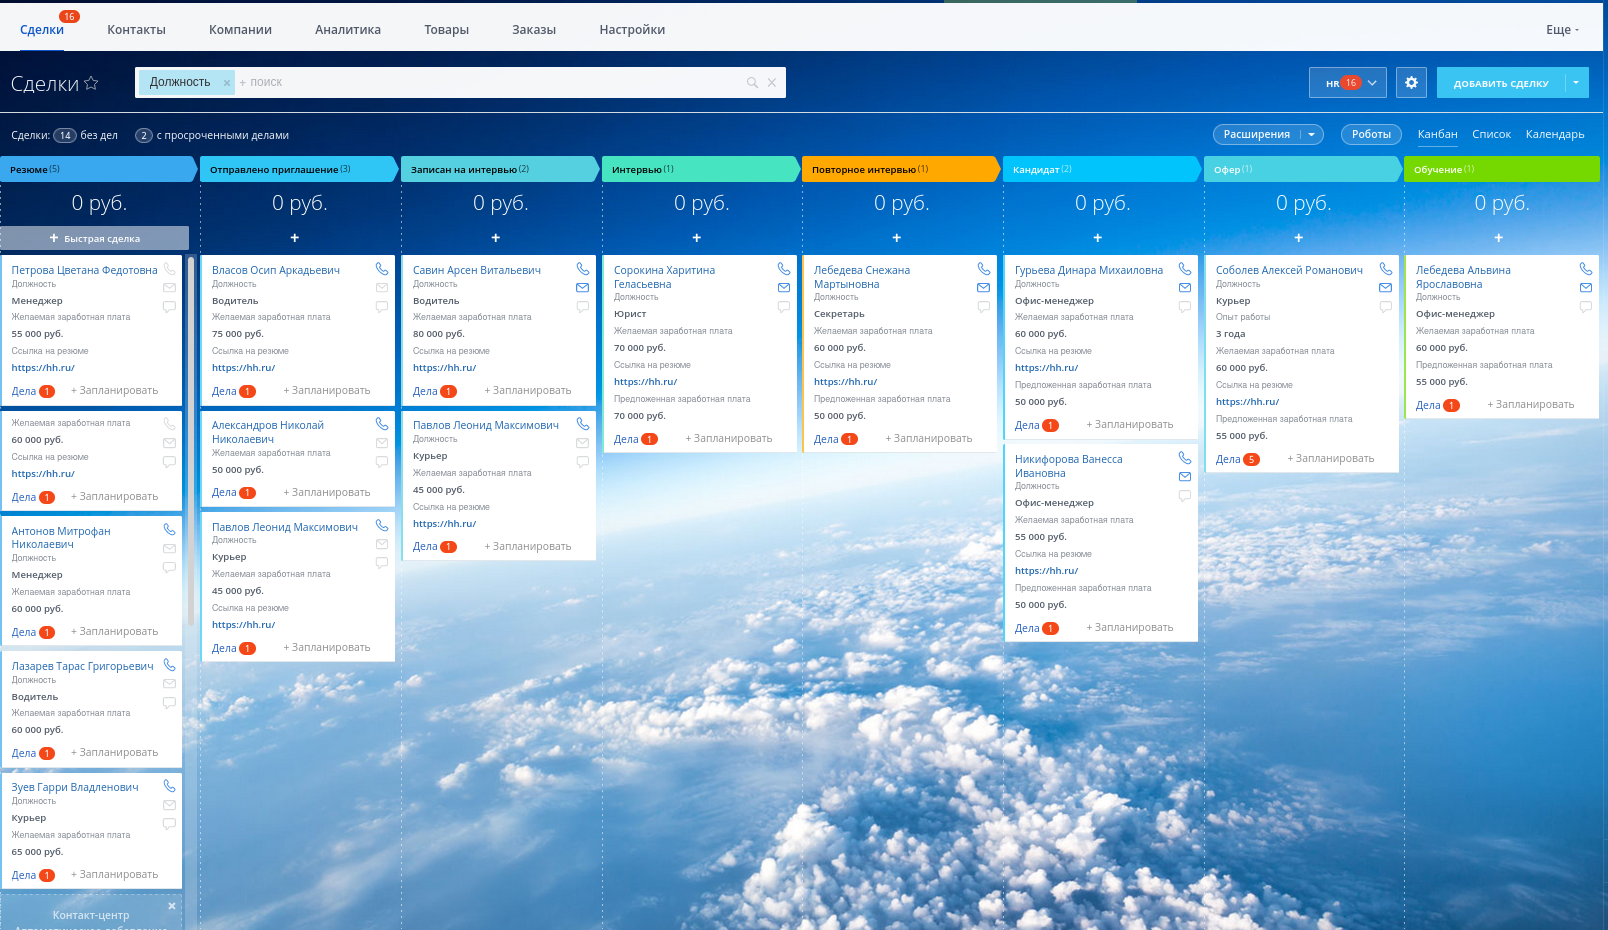Click the plus icon under Интервью column

697,238
